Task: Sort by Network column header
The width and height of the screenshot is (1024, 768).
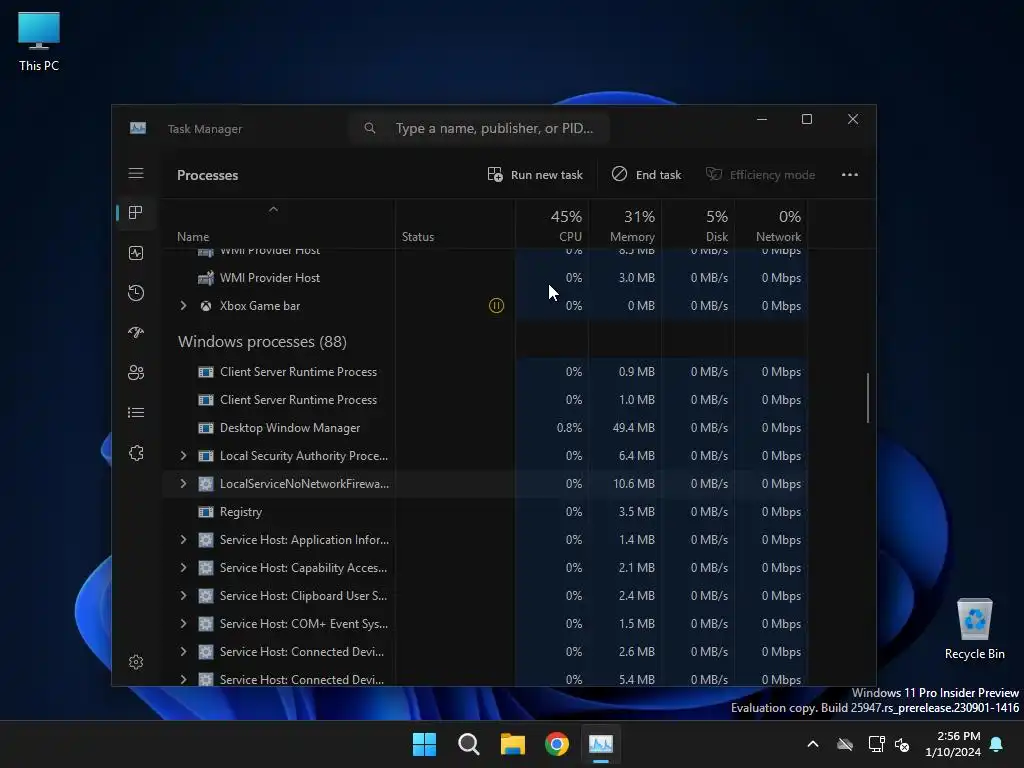Action: point(771,225)
